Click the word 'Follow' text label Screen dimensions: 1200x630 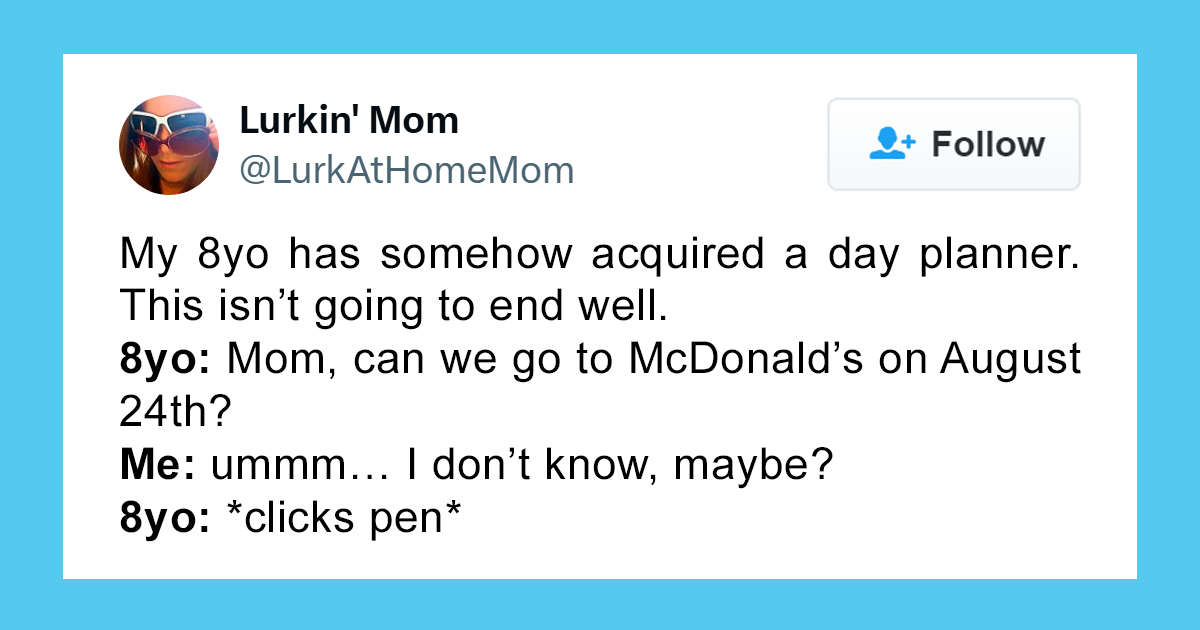pyautogui.click(x=988, y=144)
